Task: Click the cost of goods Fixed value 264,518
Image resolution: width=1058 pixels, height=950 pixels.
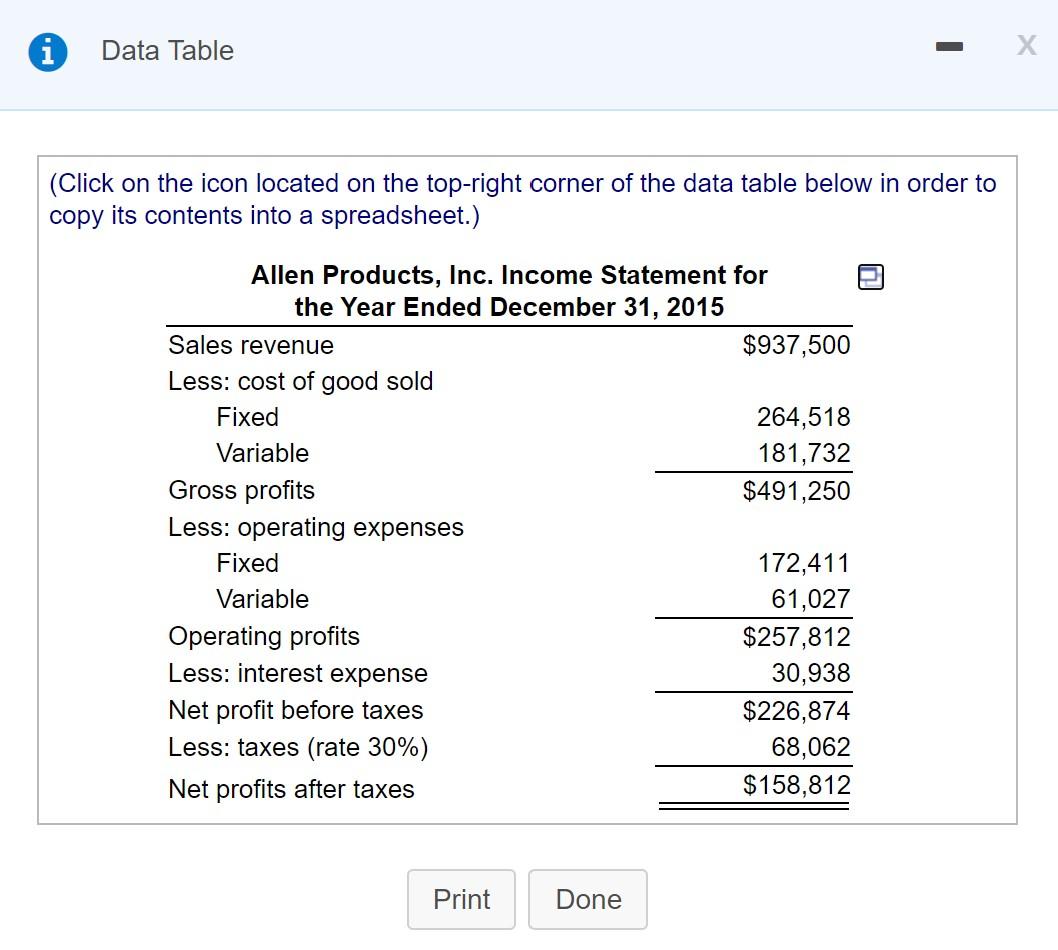Action: point(804,417)
